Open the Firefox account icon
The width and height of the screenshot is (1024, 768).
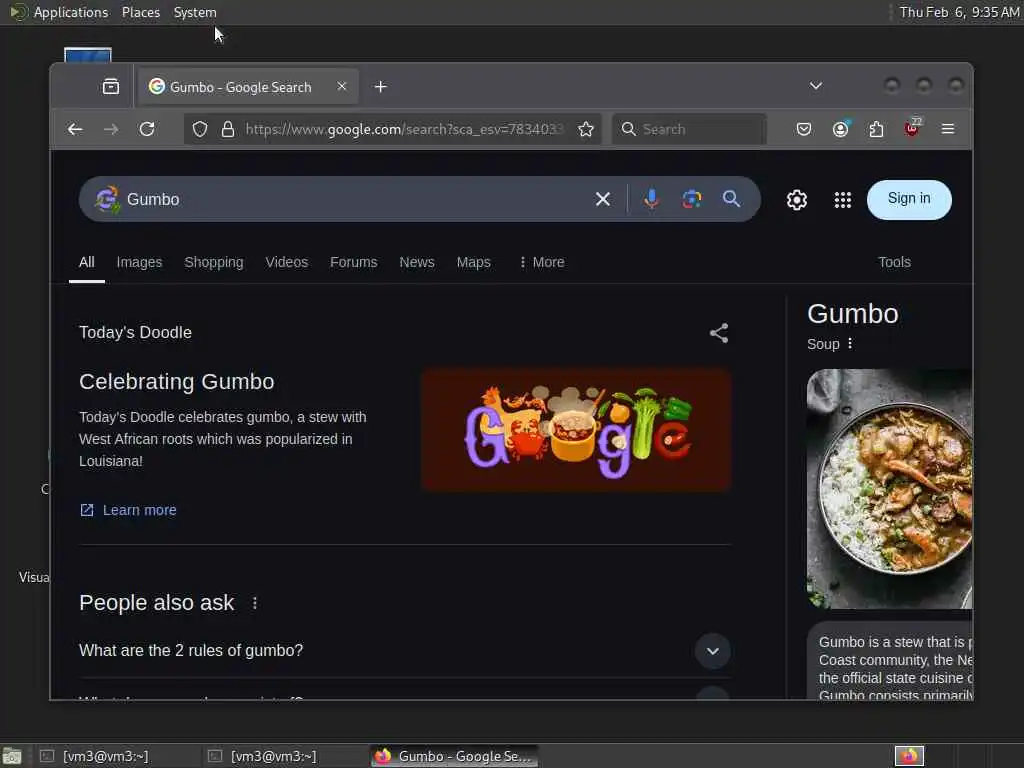coord(840,129)
